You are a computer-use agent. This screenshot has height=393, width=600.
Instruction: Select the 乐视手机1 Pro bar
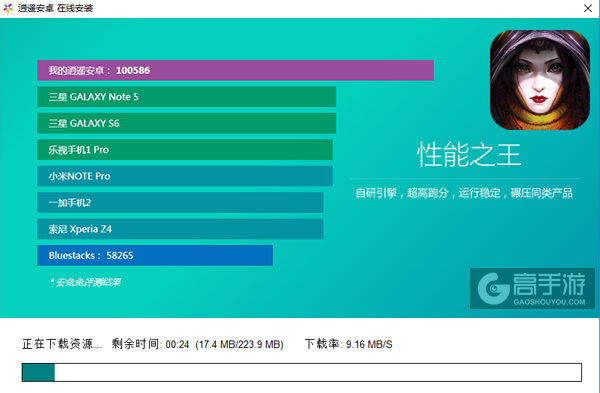(185, 150)
